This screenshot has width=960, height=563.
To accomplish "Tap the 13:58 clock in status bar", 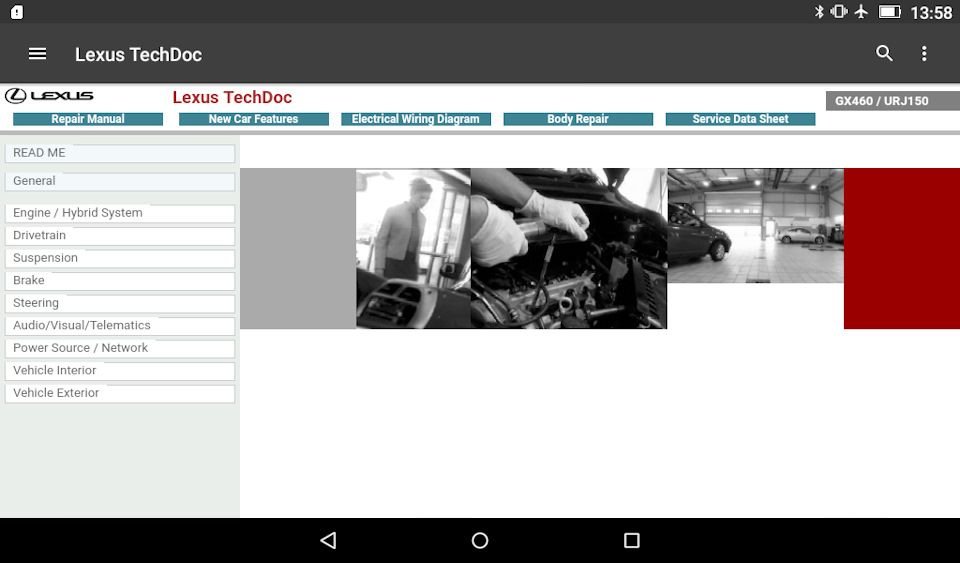I will point(931,12).
